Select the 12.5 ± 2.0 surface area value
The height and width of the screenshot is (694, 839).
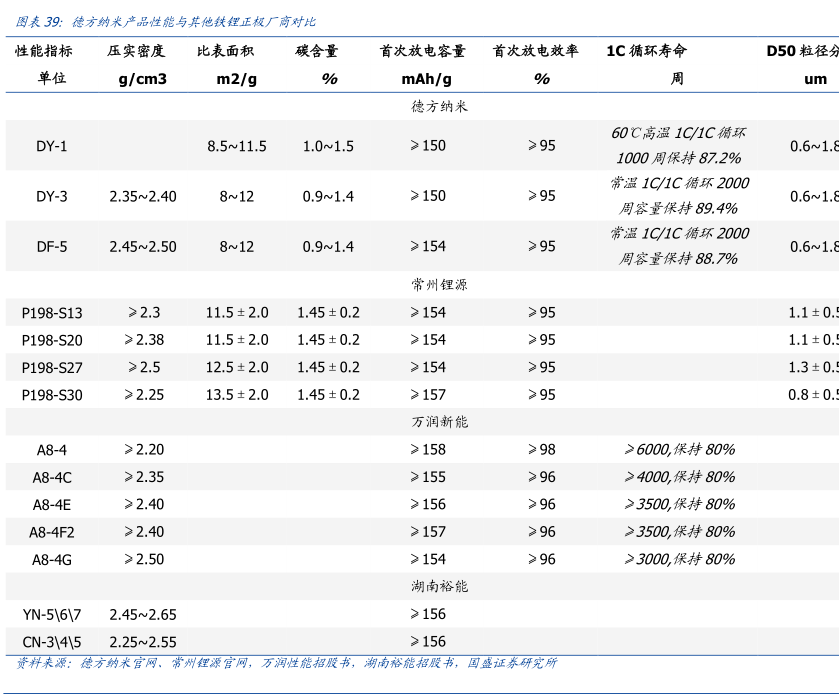237,368
